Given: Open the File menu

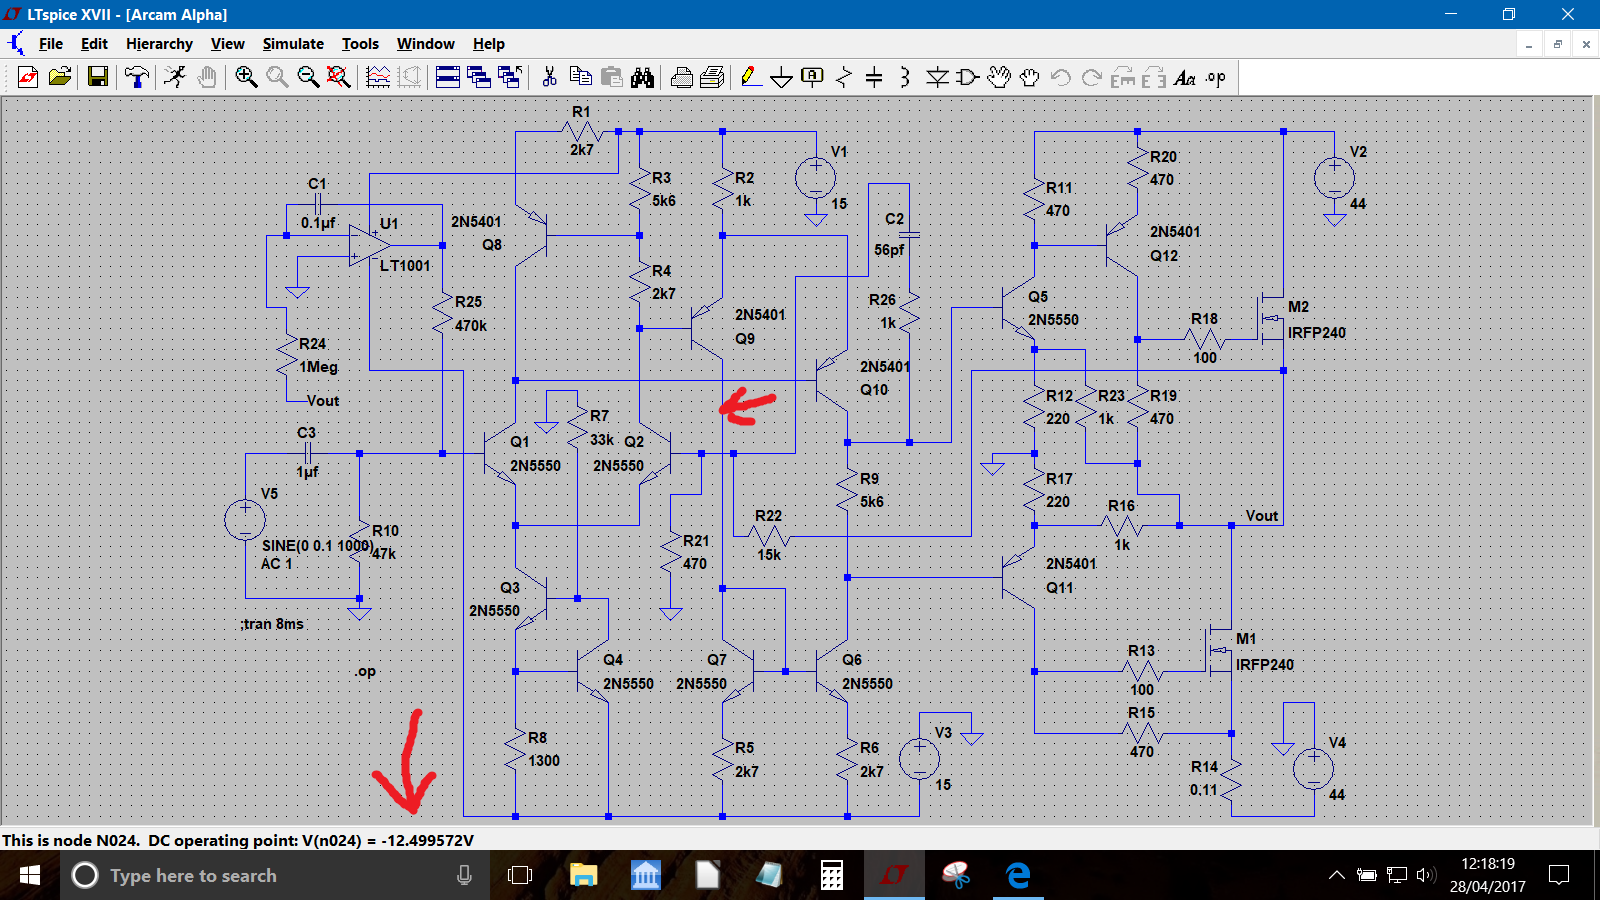Looking at the screenshot, I should (x=51, y=44).
